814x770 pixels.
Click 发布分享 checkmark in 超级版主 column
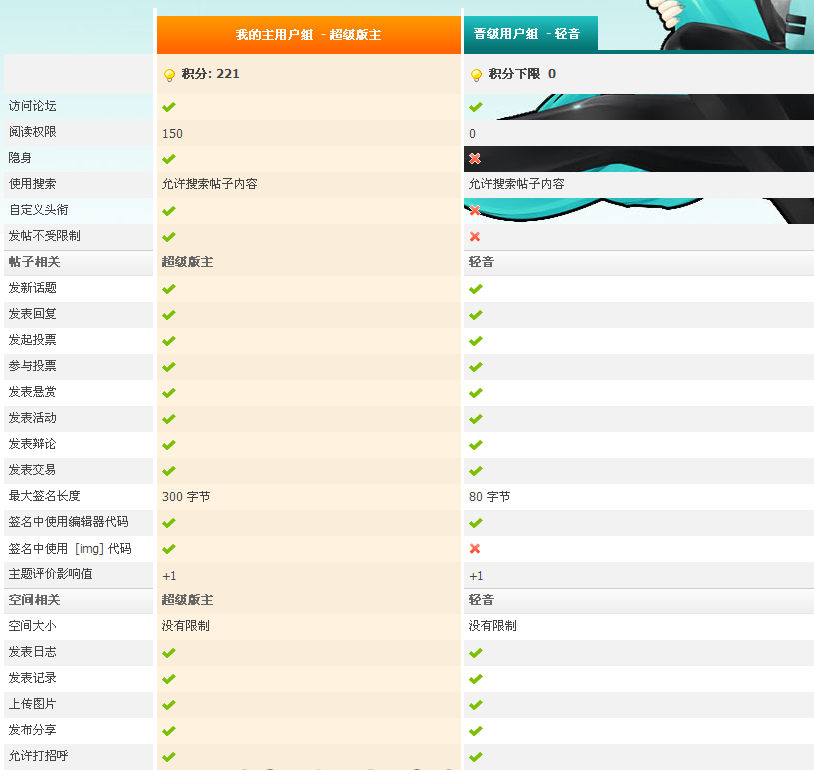169,731
